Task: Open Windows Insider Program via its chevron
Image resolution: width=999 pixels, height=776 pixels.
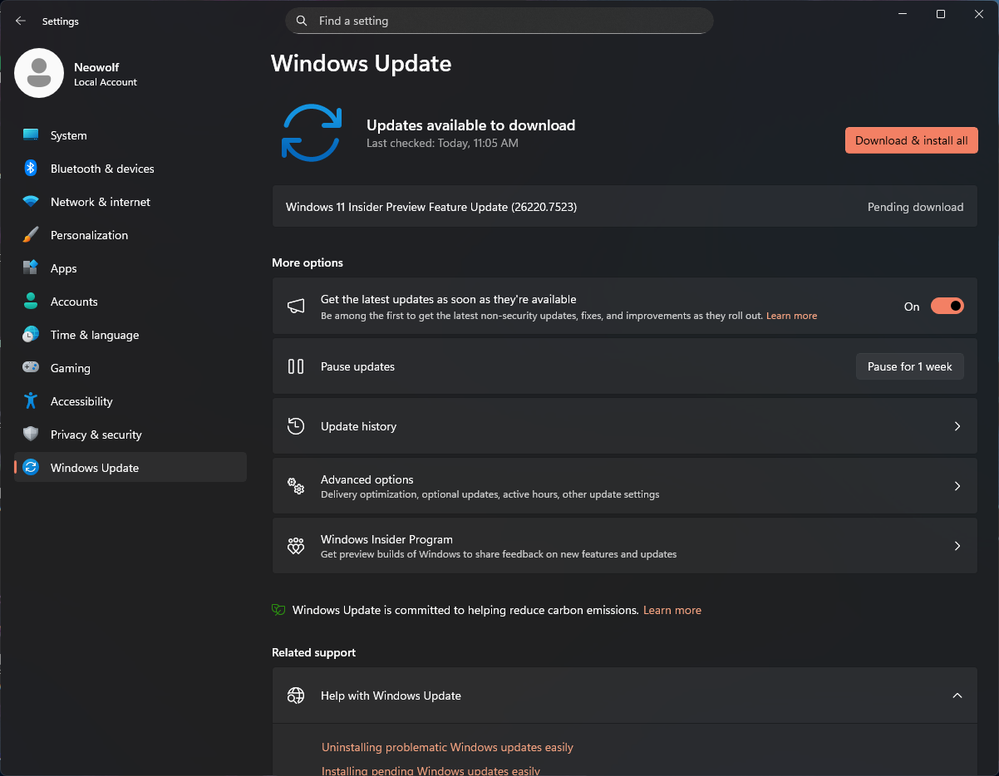Action: point(957,546)
